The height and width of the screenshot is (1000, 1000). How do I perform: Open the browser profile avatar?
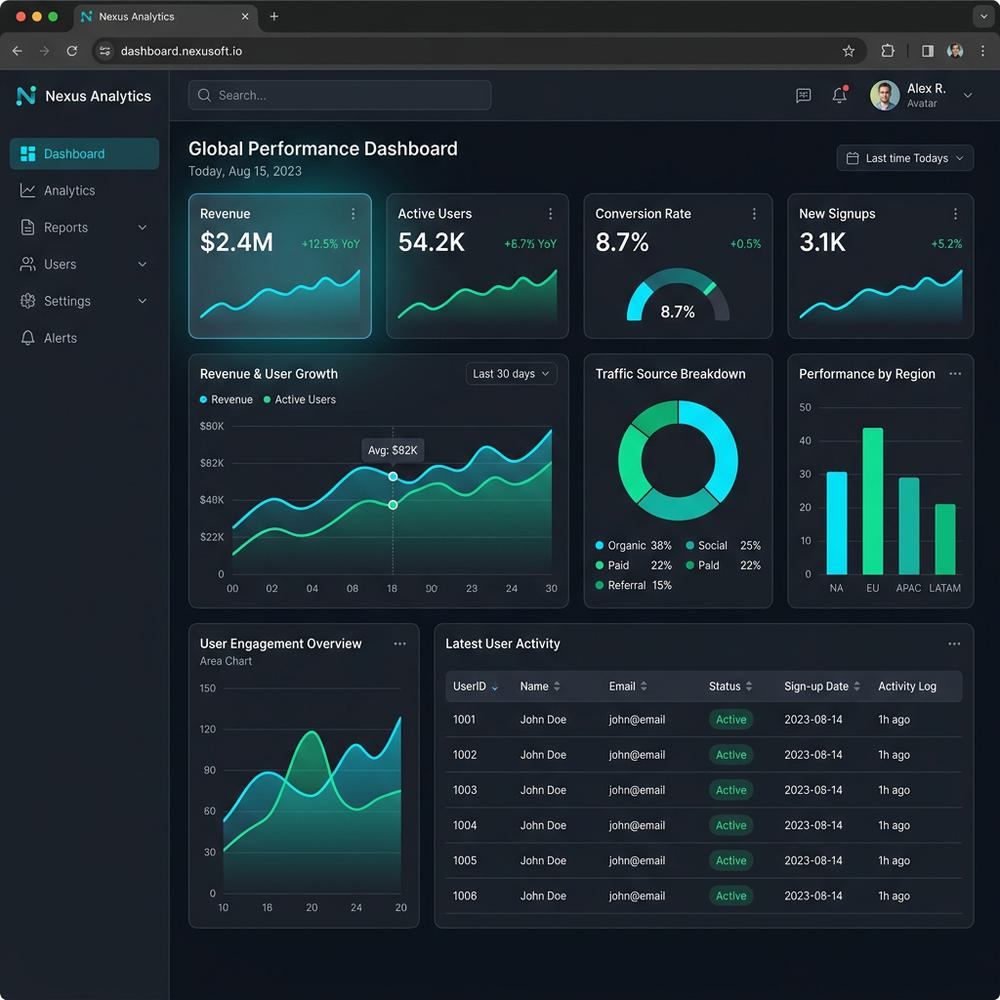point(955,51)
